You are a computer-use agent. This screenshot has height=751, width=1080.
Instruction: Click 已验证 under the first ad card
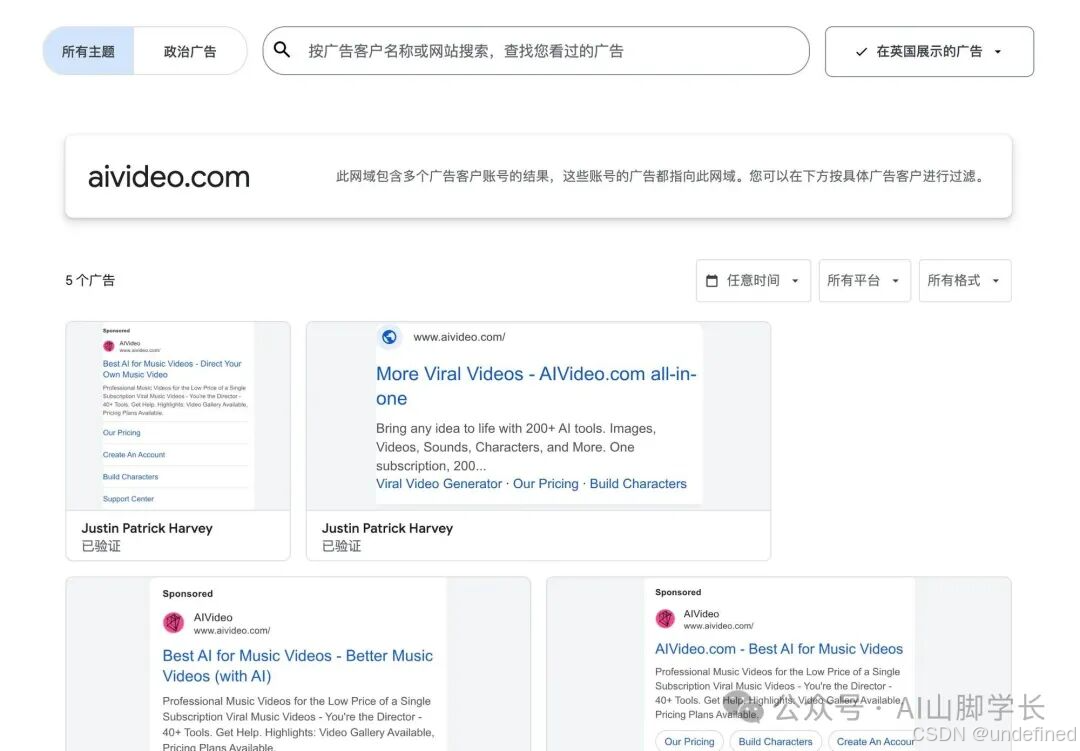(x=101, y=546)
